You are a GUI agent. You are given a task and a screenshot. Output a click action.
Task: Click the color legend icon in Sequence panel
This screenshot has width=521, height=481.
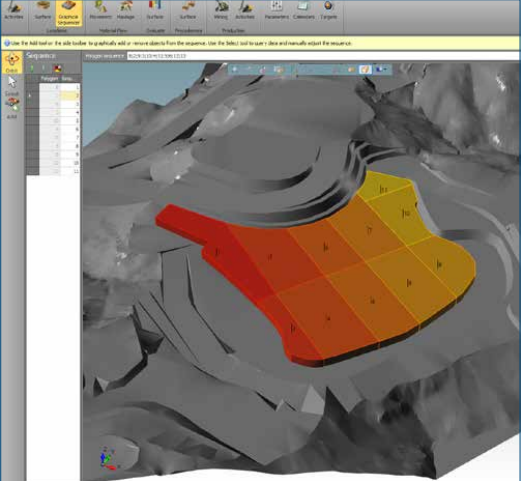coord(57,68)
